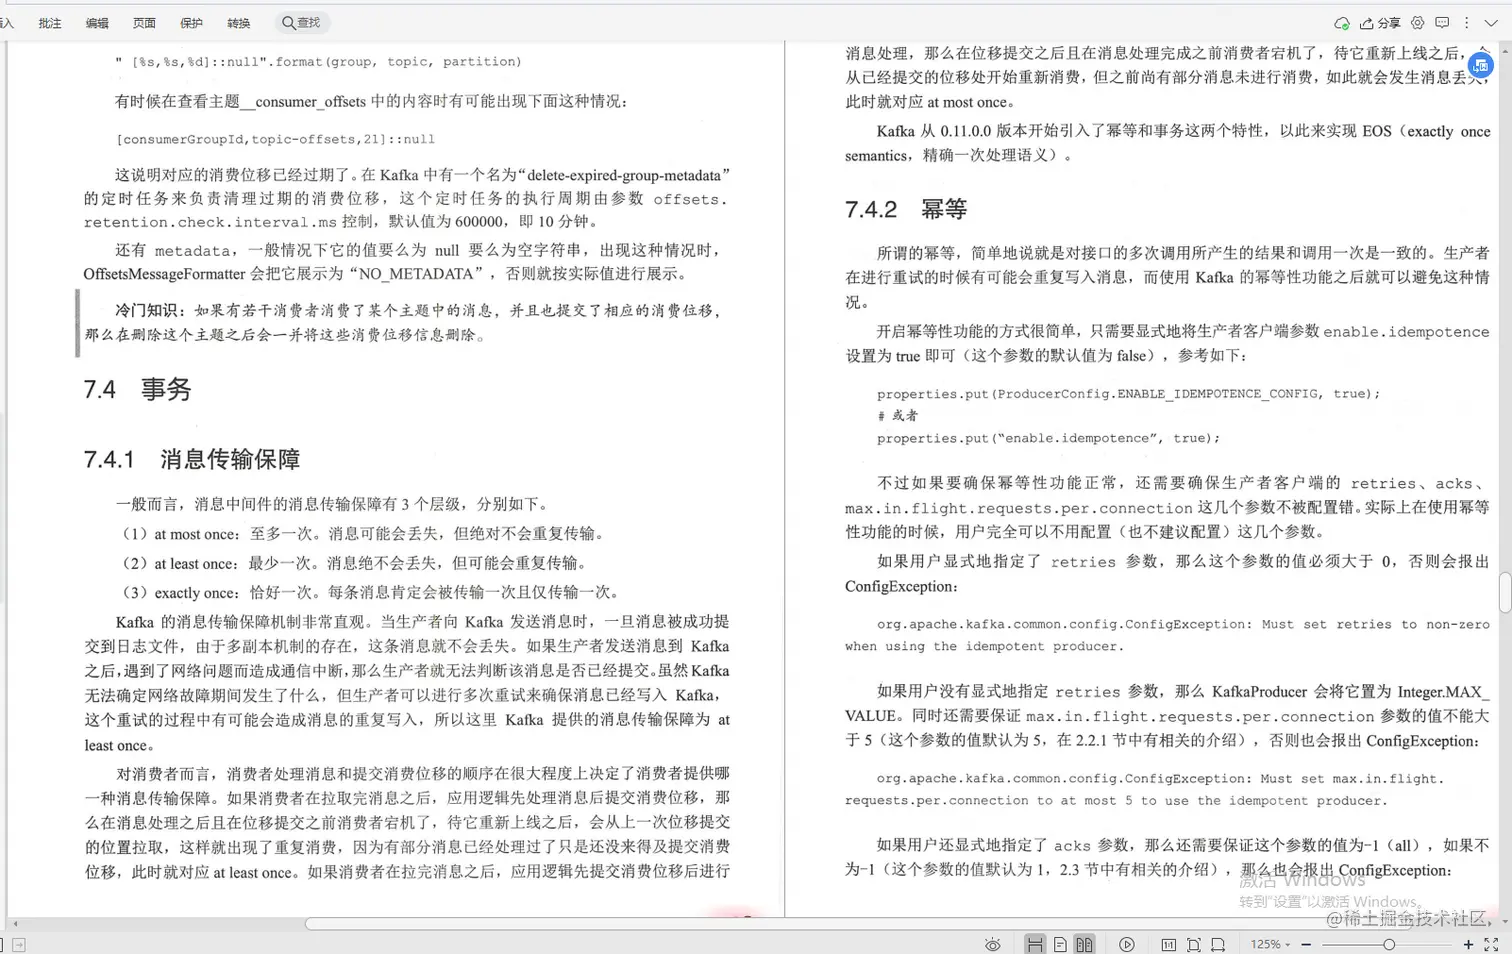This screenshot has width=1512, height=954.
Task: Click the cloud sync status icon
Action: [1341, 22]
